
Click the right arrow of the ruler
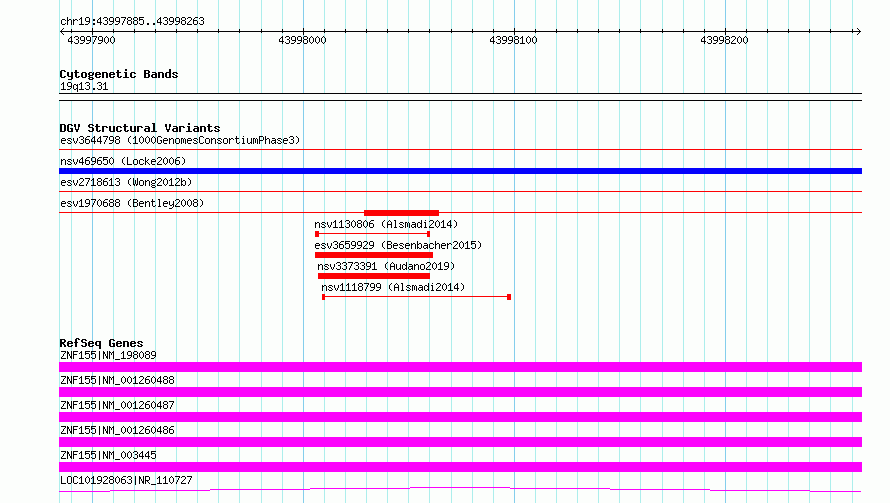858,31
